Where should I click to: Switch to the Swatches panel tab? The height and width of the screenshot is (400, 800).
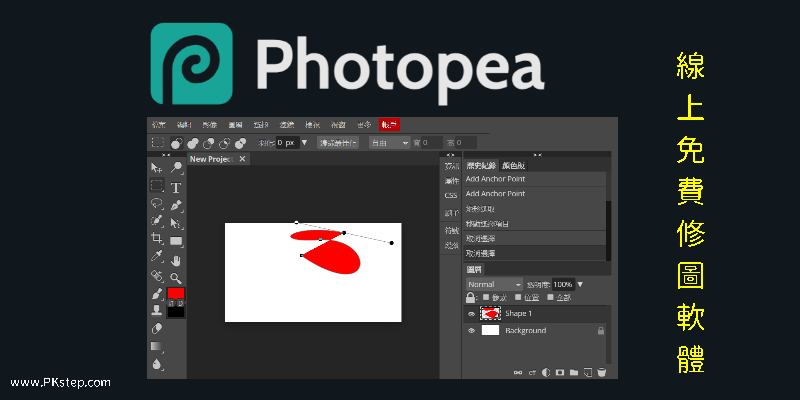pyautogui.click(x=513, y=165)
